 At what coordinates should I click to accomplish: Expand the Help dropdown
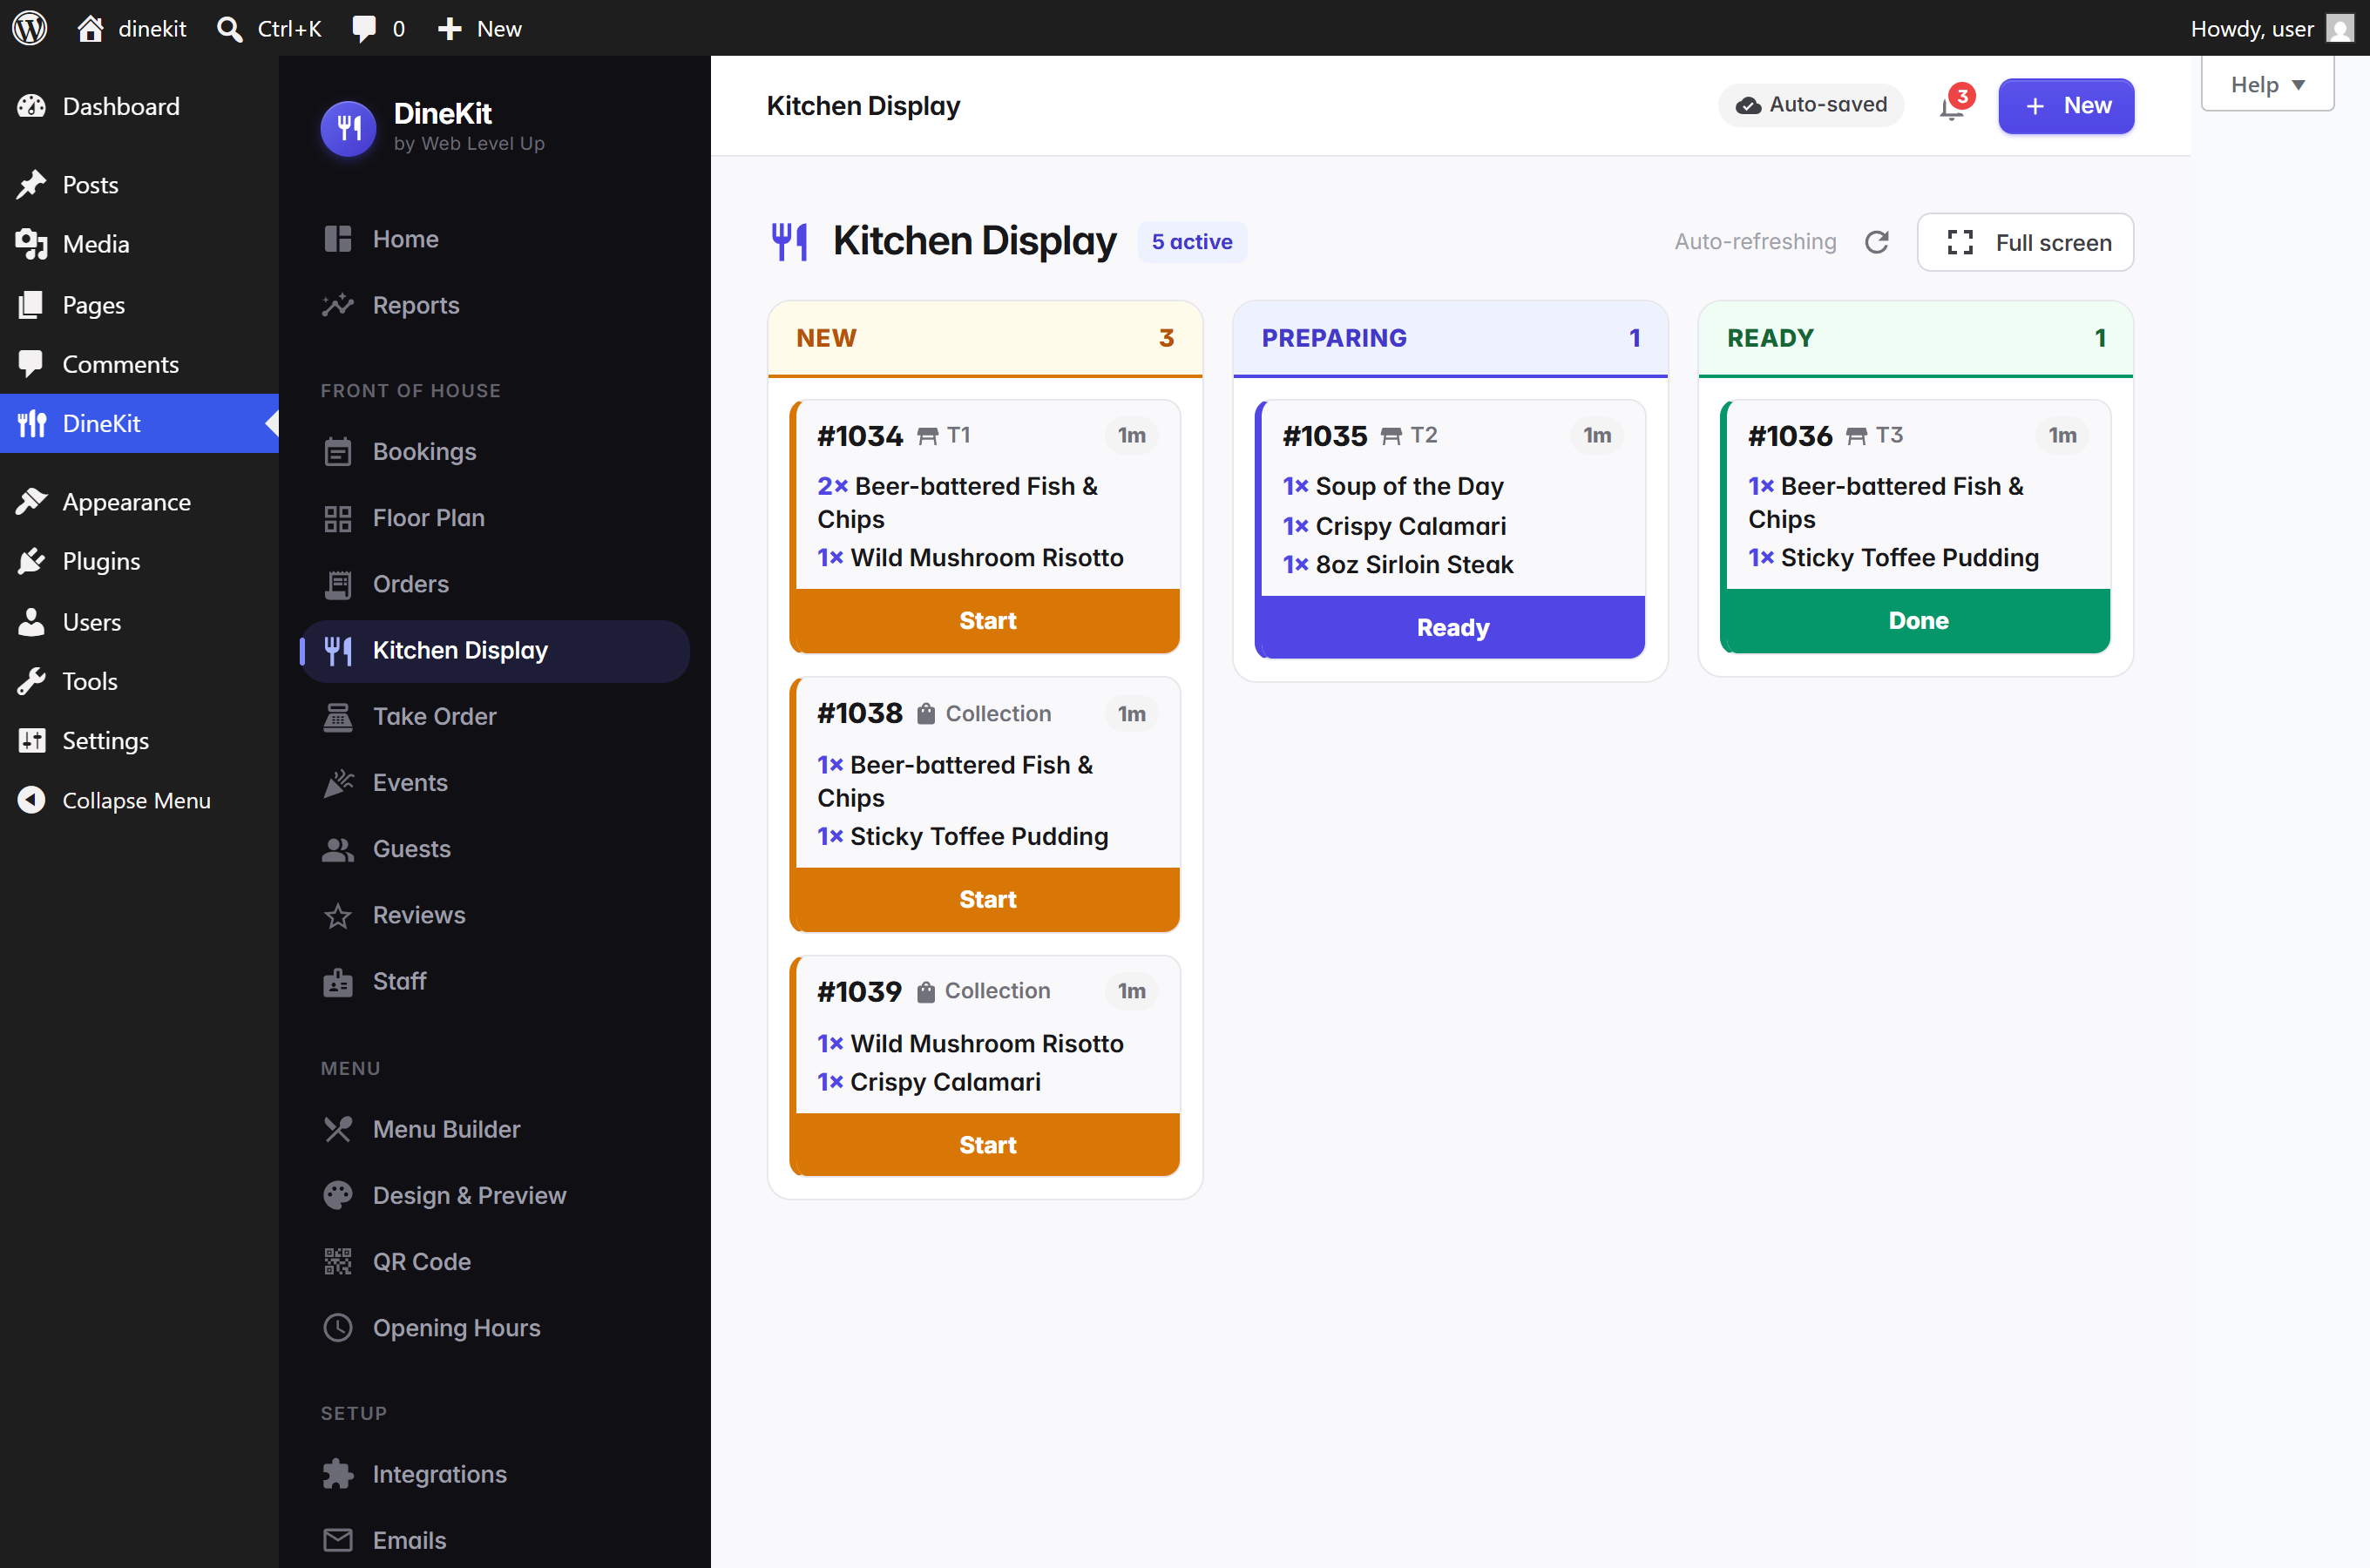click(x=2267, y=84)
